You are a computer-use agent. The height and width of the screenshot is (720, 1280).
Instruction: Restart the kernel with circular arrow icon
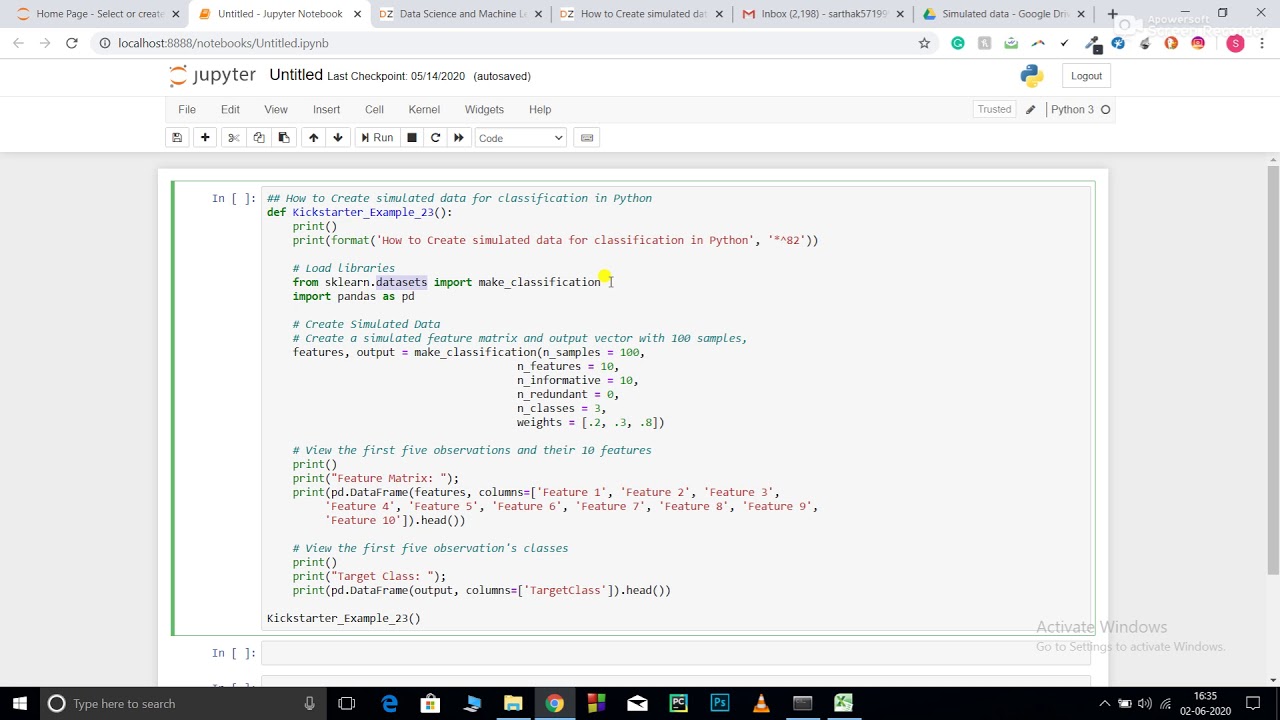435,138
